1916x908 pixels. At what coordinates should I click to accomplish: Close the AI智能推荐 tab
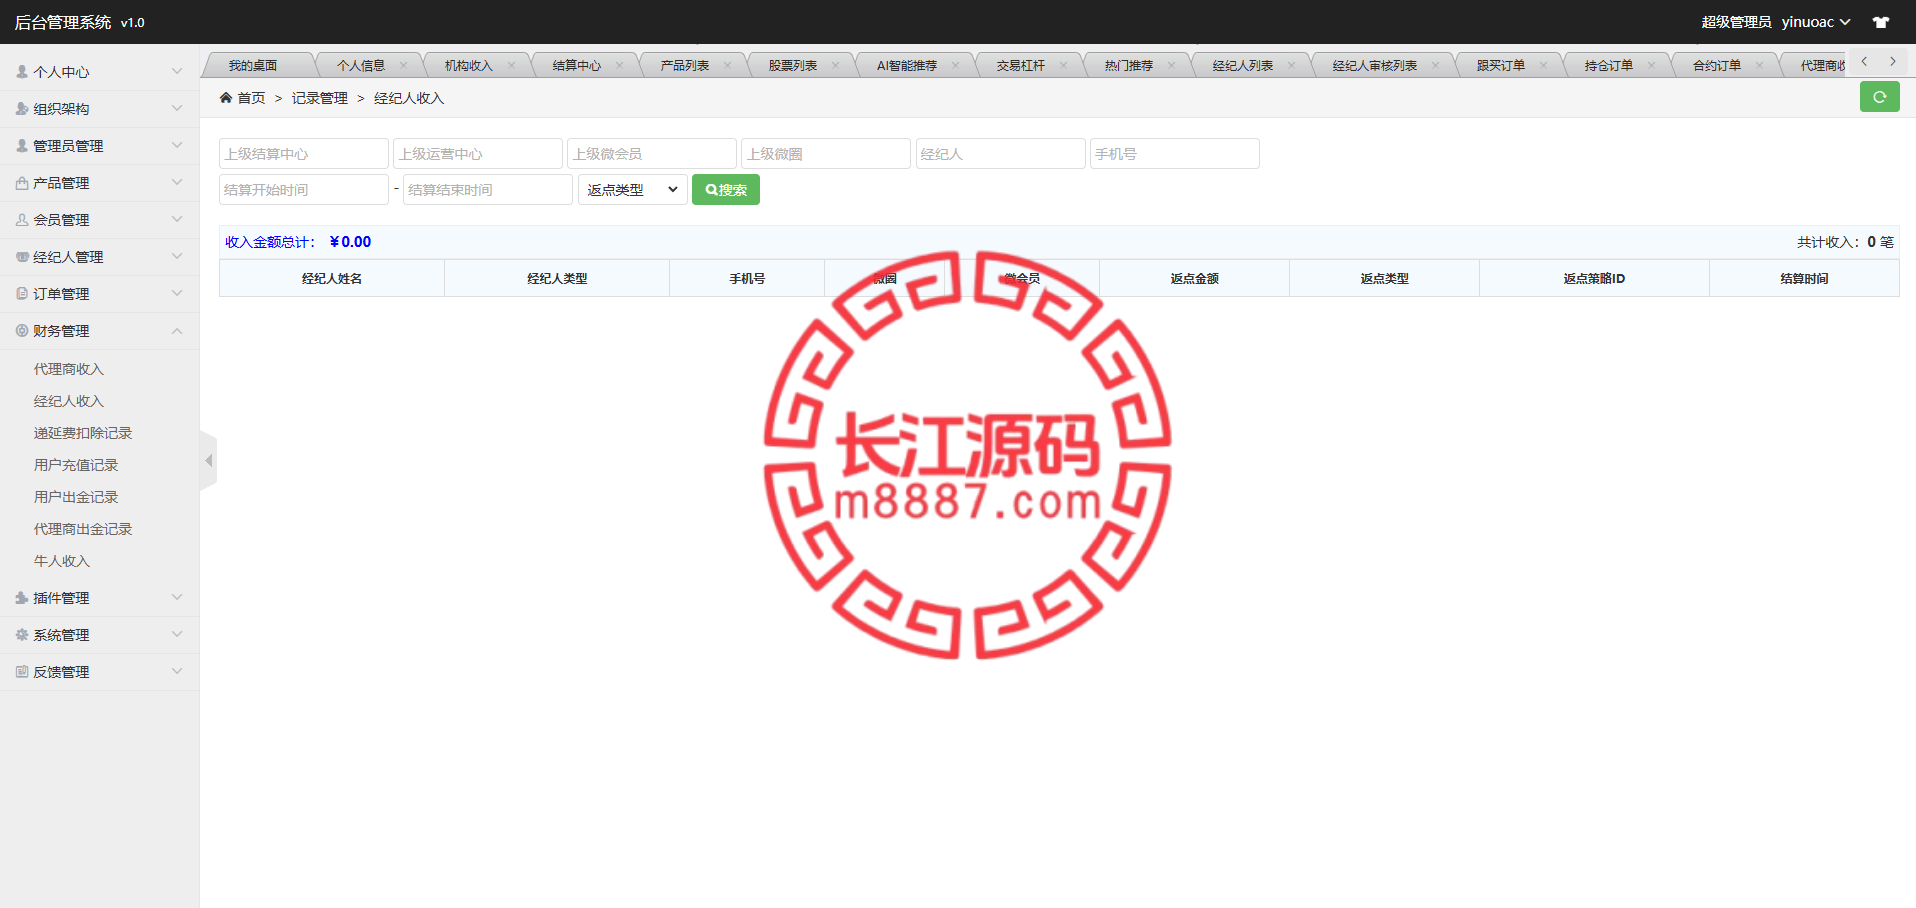point(955,66)
